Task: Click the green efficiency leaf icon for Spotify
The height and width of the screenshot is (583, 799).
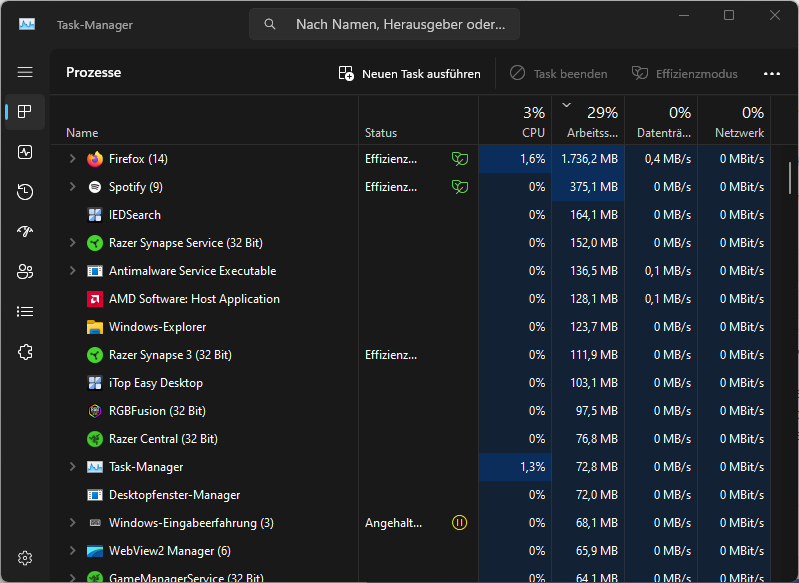Action: click(x=460, y=187)
